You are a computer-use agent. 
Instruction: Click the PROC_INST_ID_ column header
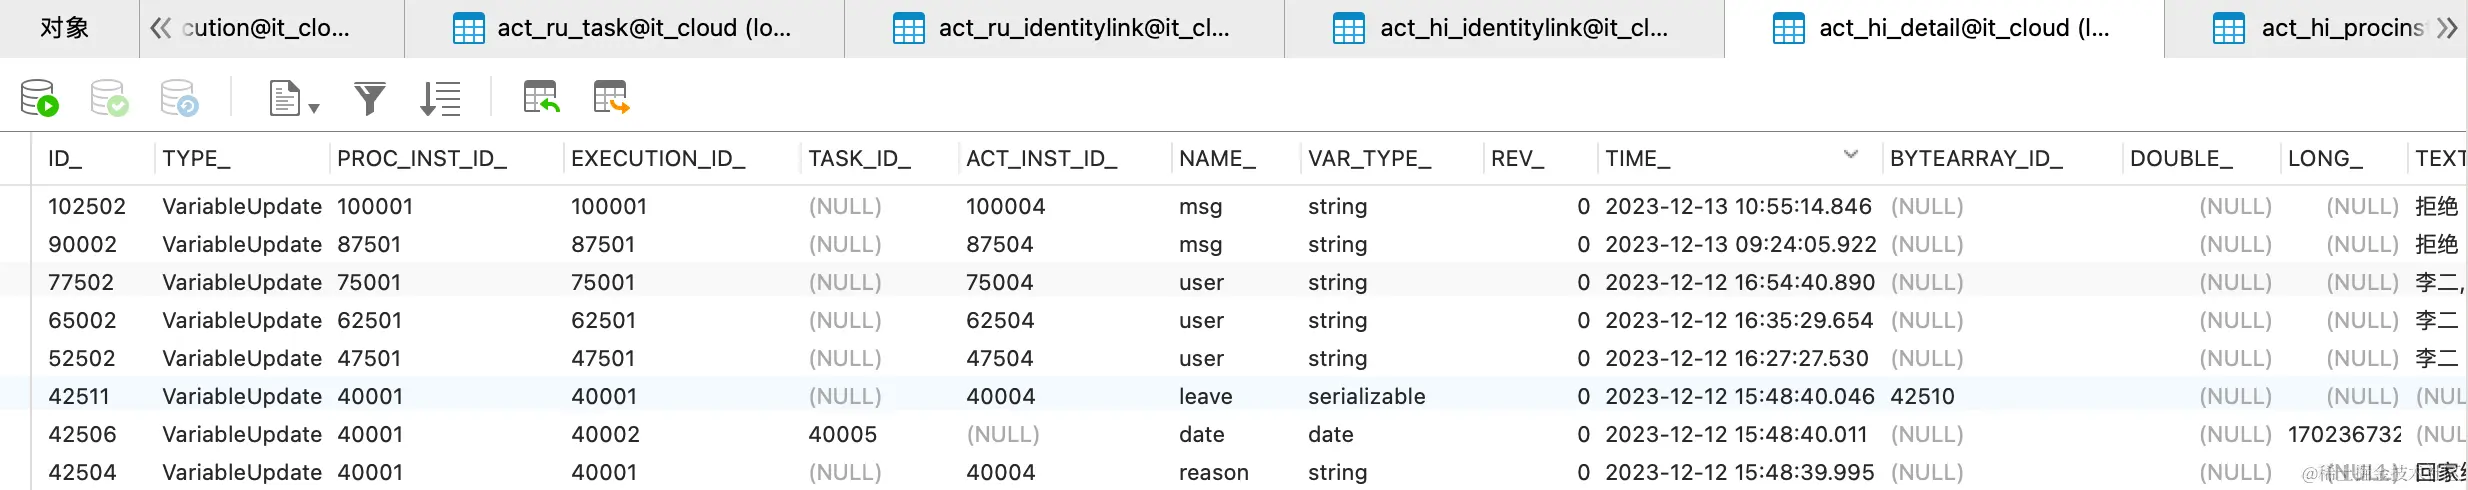422,158
